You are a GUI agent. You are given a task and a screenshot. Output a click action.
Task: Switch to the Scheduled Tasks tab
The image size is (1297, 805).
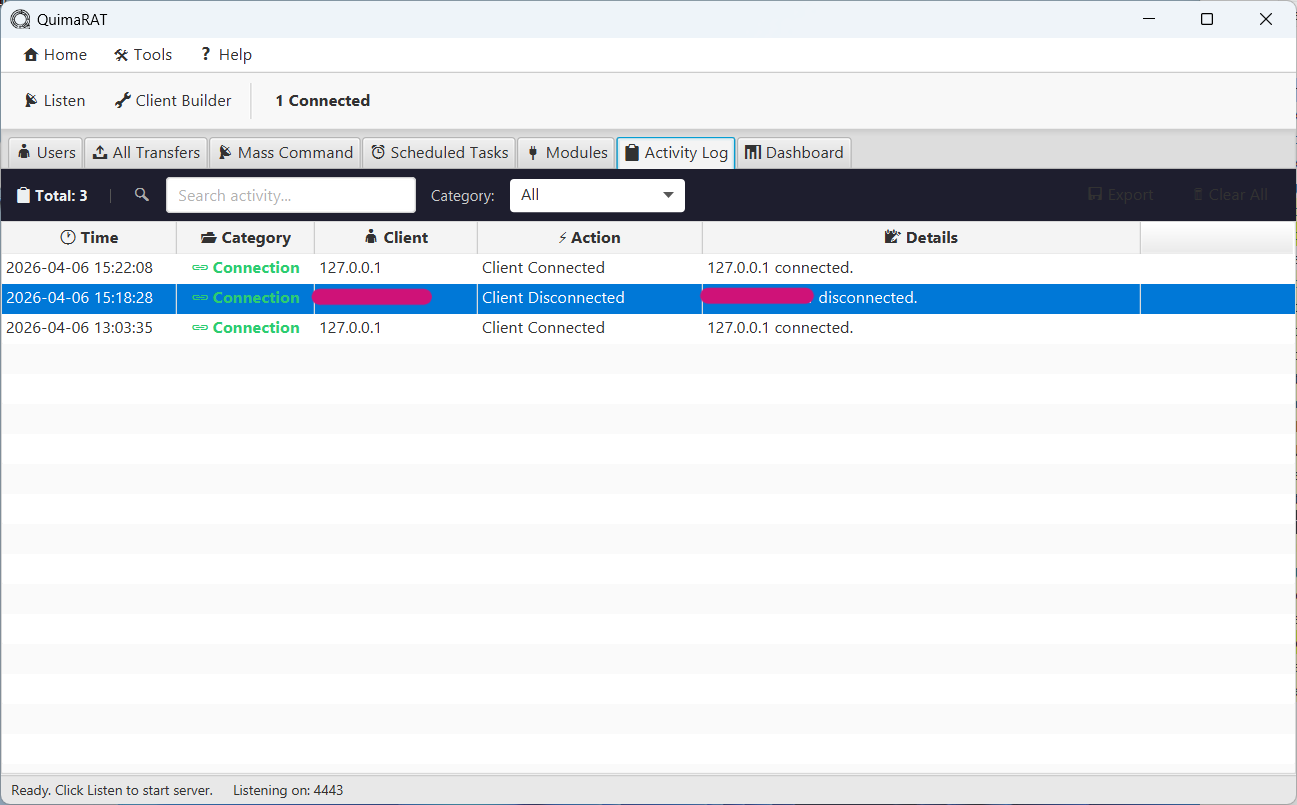(x=439, y=152)
